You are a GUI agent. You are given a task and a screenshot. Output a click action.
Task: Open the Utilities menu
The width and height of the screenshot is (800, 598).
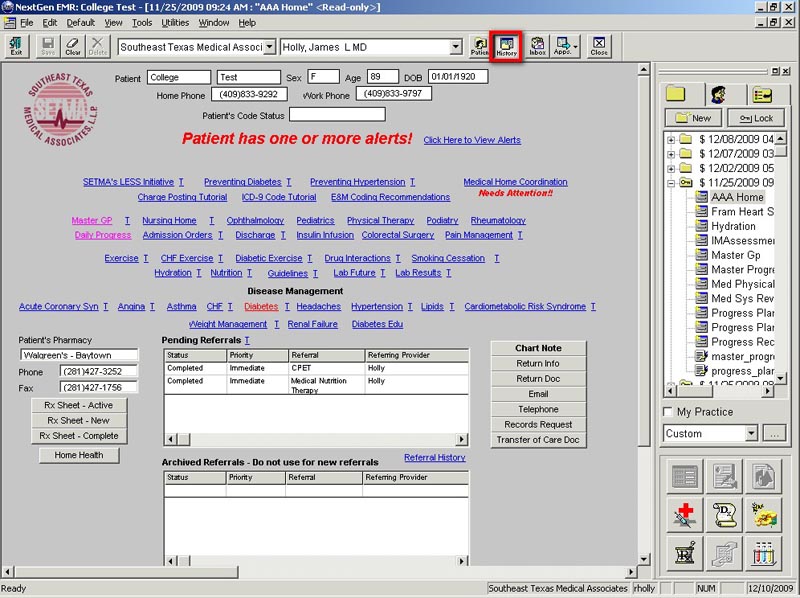point(175,22)
